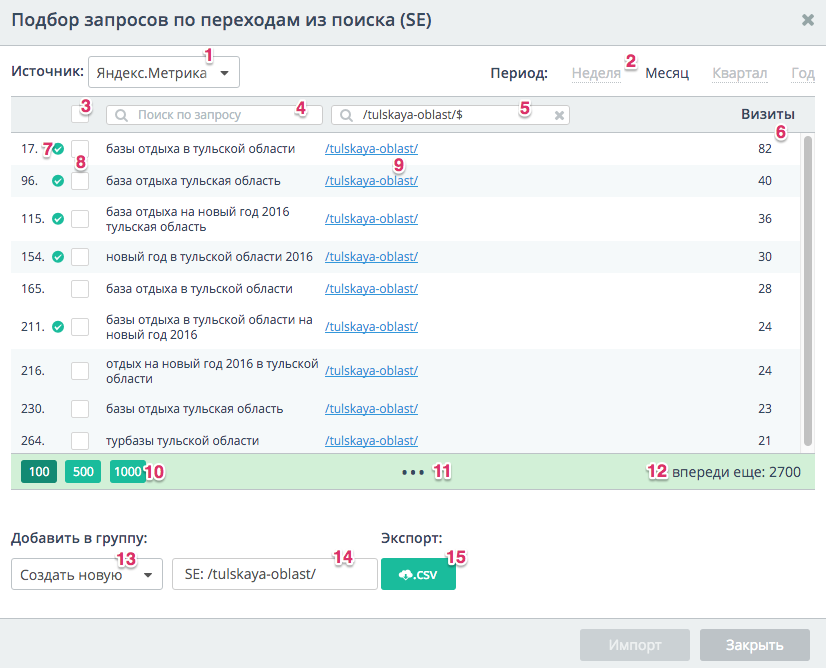This screenshot has width=826, height=668.
Task: Click the three dots load more icon
Action: (x=413, y=472)
